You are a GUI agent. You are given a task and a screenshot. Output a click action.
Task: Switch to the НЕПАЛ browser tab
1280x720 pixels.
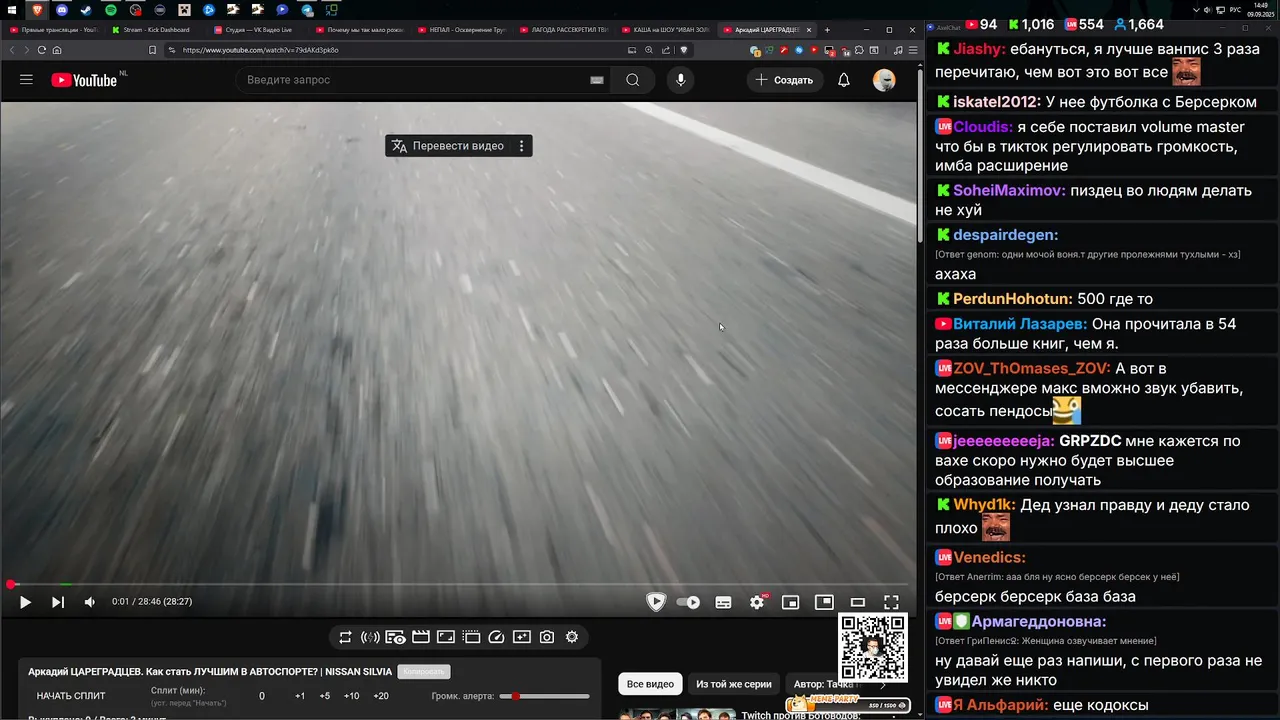[x=460, y=30]
